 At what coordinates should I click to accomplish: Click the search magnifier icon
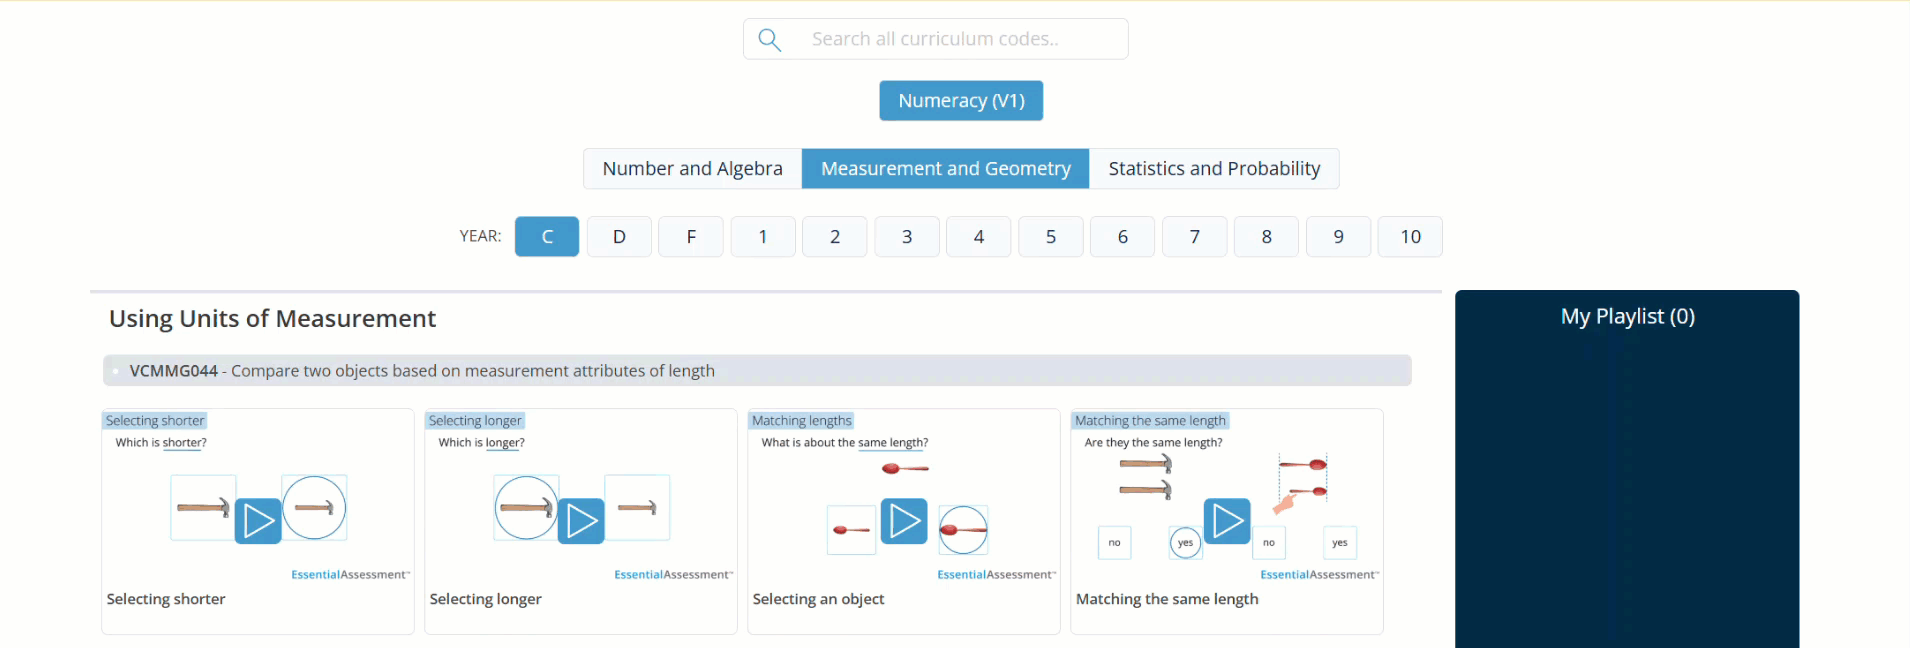(769, 39)
